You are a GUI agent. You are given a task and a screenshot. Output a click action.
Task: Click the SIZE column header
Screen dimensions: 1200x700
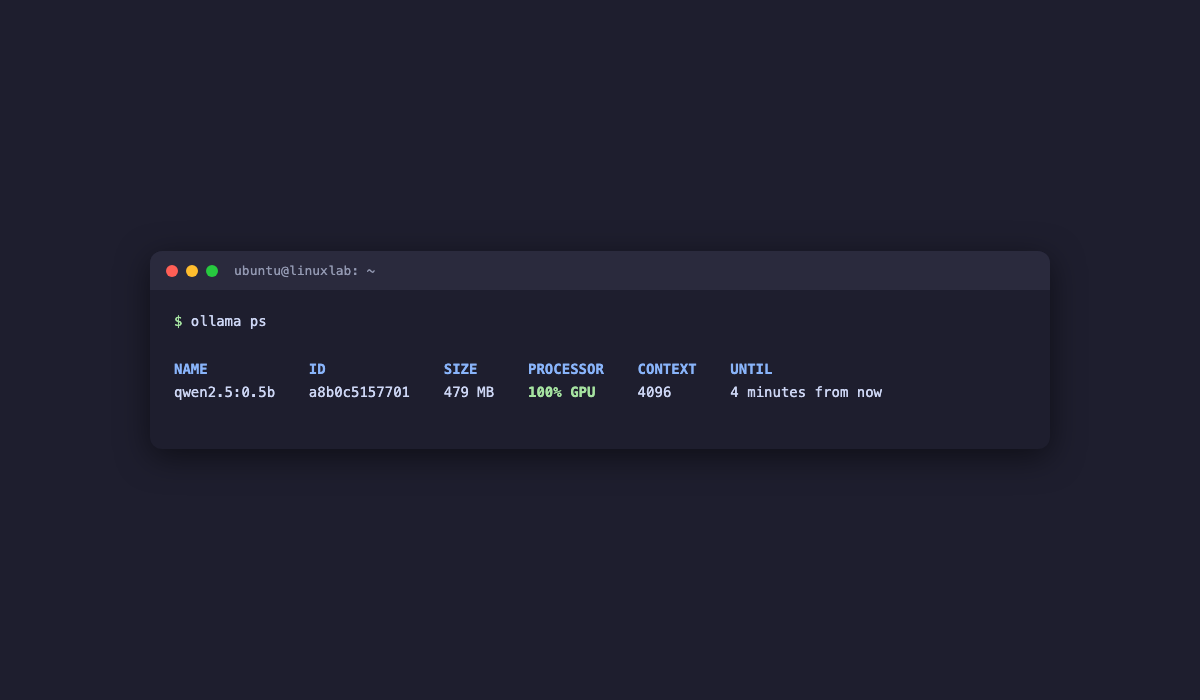(x=461, y=369)
